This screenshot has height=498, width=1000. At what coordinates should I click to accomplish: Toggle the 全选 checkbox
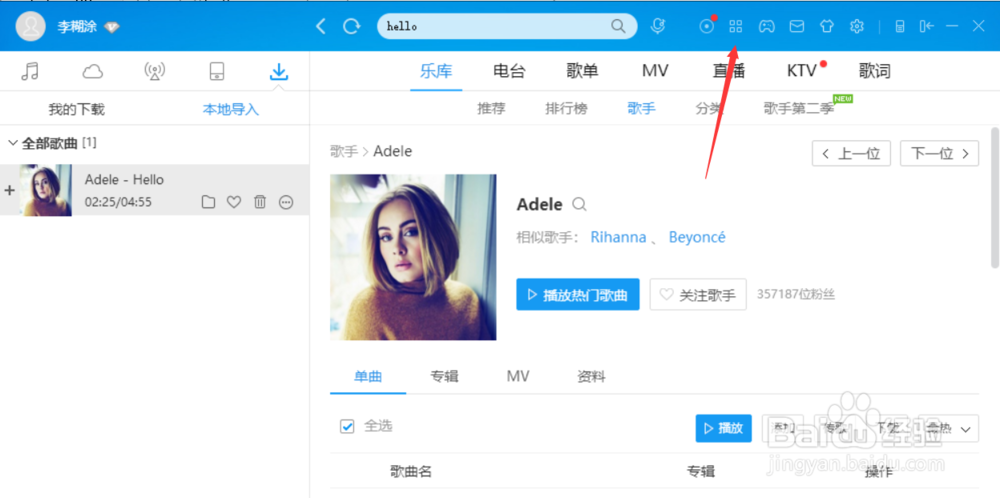coord(347,427)
